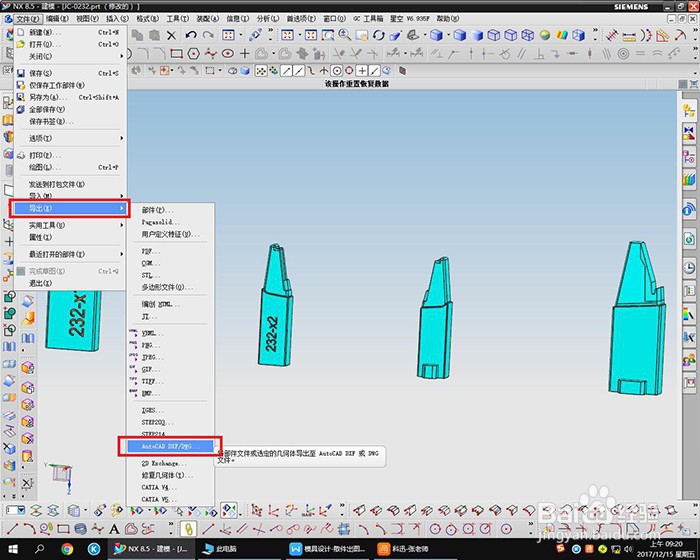Toggle the midpoint snap button

tap(299, 71)
